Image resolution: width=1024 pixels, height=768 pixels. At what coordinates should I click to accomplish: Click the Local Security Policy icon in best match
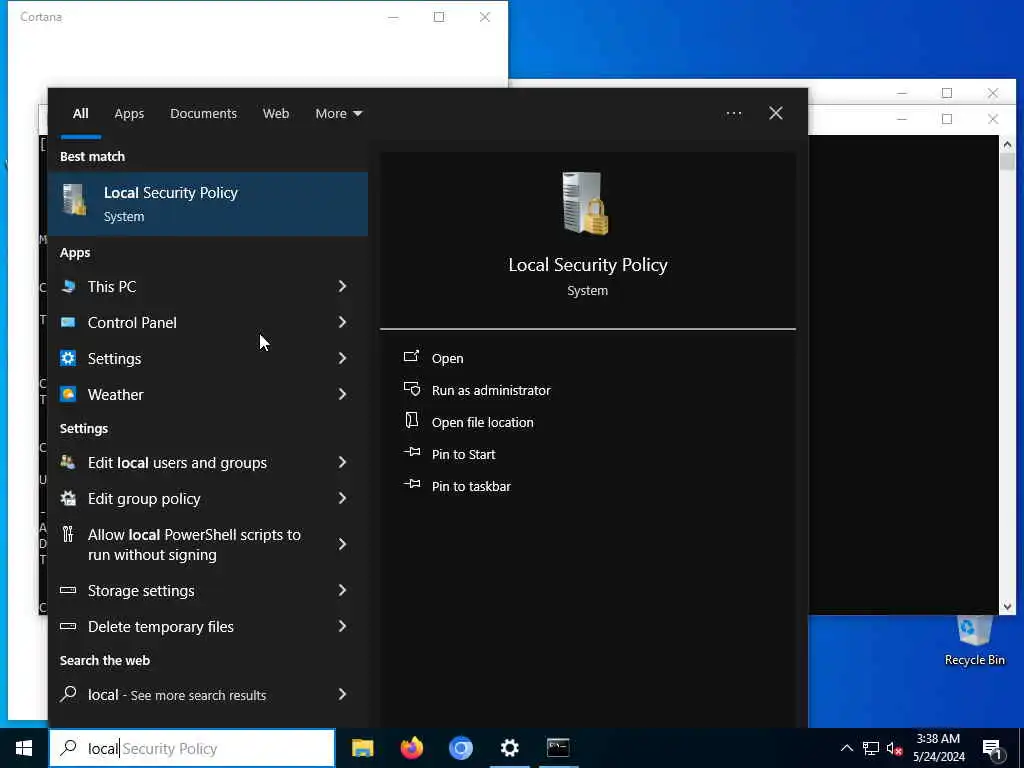[x=74, y=200]
